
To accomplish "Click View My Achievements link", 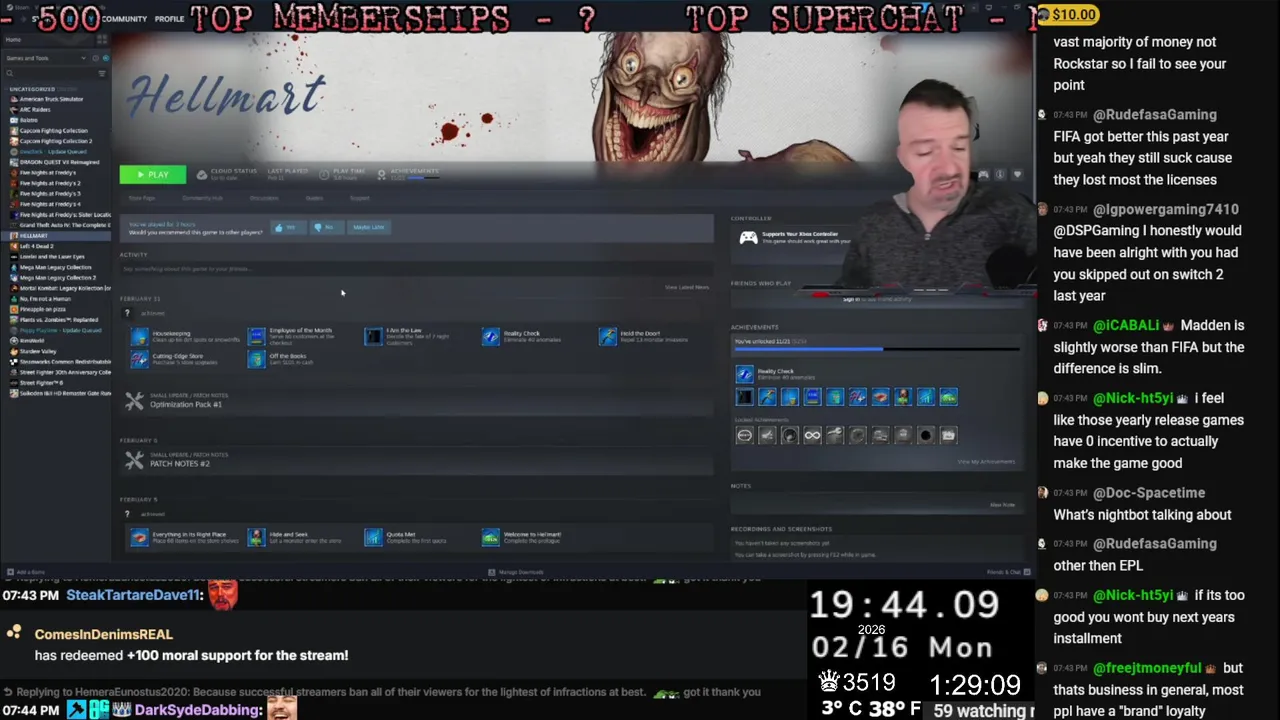I will click(986, 461).
